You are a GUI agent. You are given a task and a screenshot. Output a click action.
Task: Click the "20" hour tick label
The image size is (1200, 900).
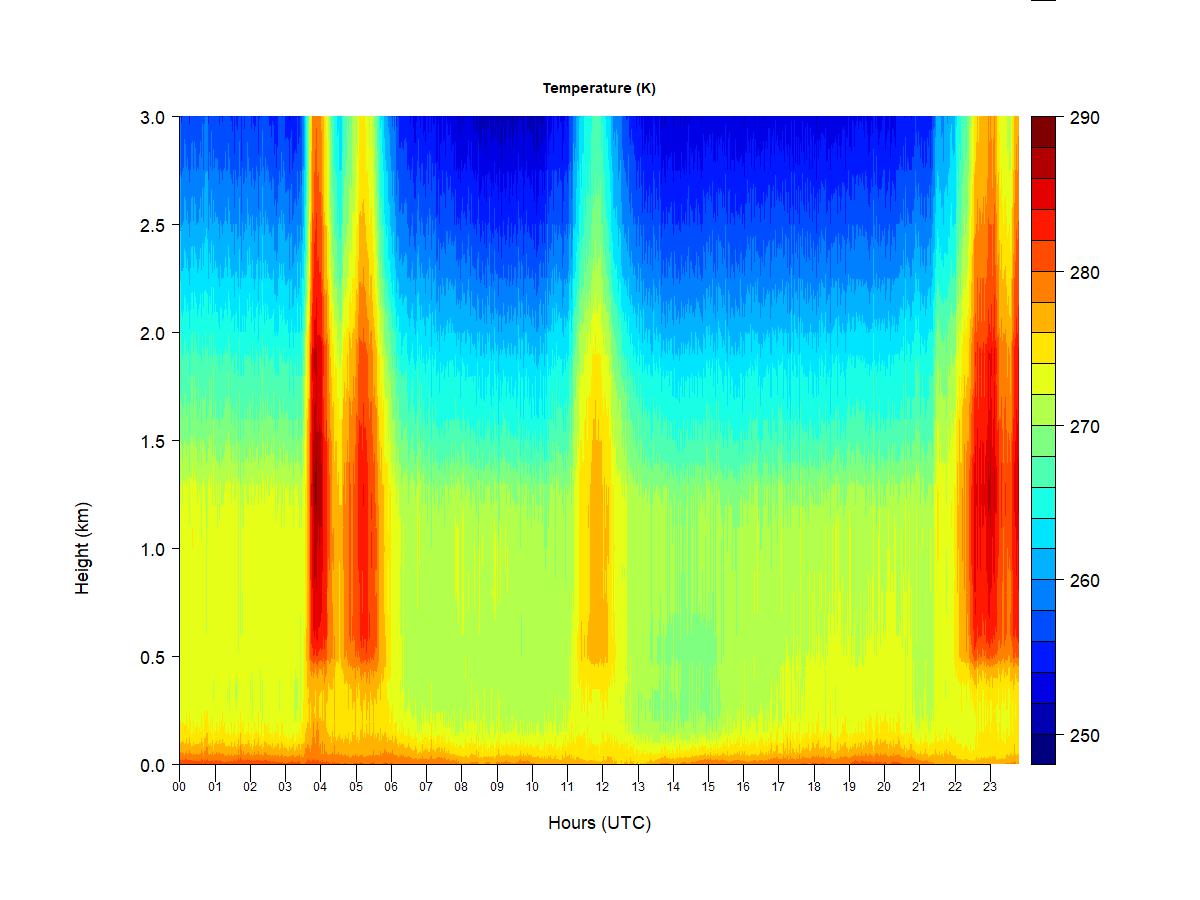[x=884, y=787]
